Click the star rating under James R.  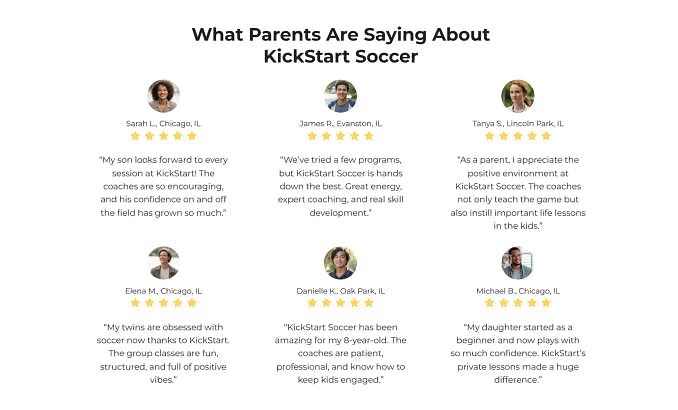point(340,136)
